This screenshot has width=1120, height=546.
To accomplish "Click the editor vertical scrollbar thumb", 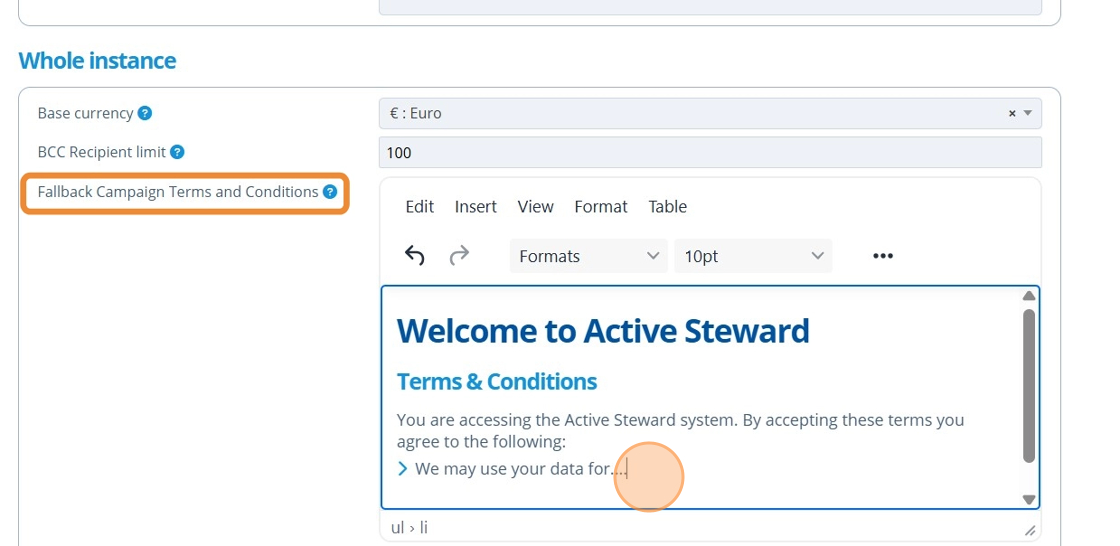I will pos(1029,386).
